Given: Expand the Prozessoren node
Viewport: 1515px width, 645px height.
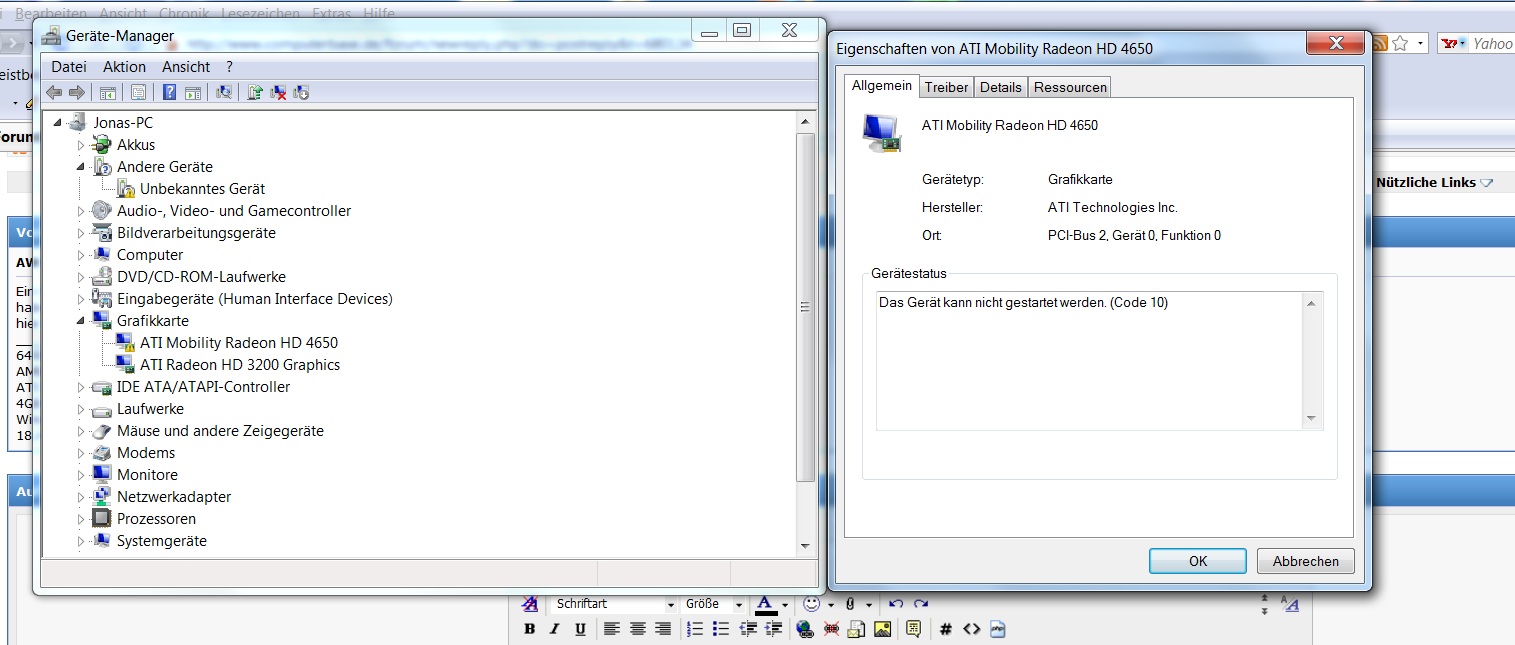Looking at the screenshot, I should click(82, 519).
